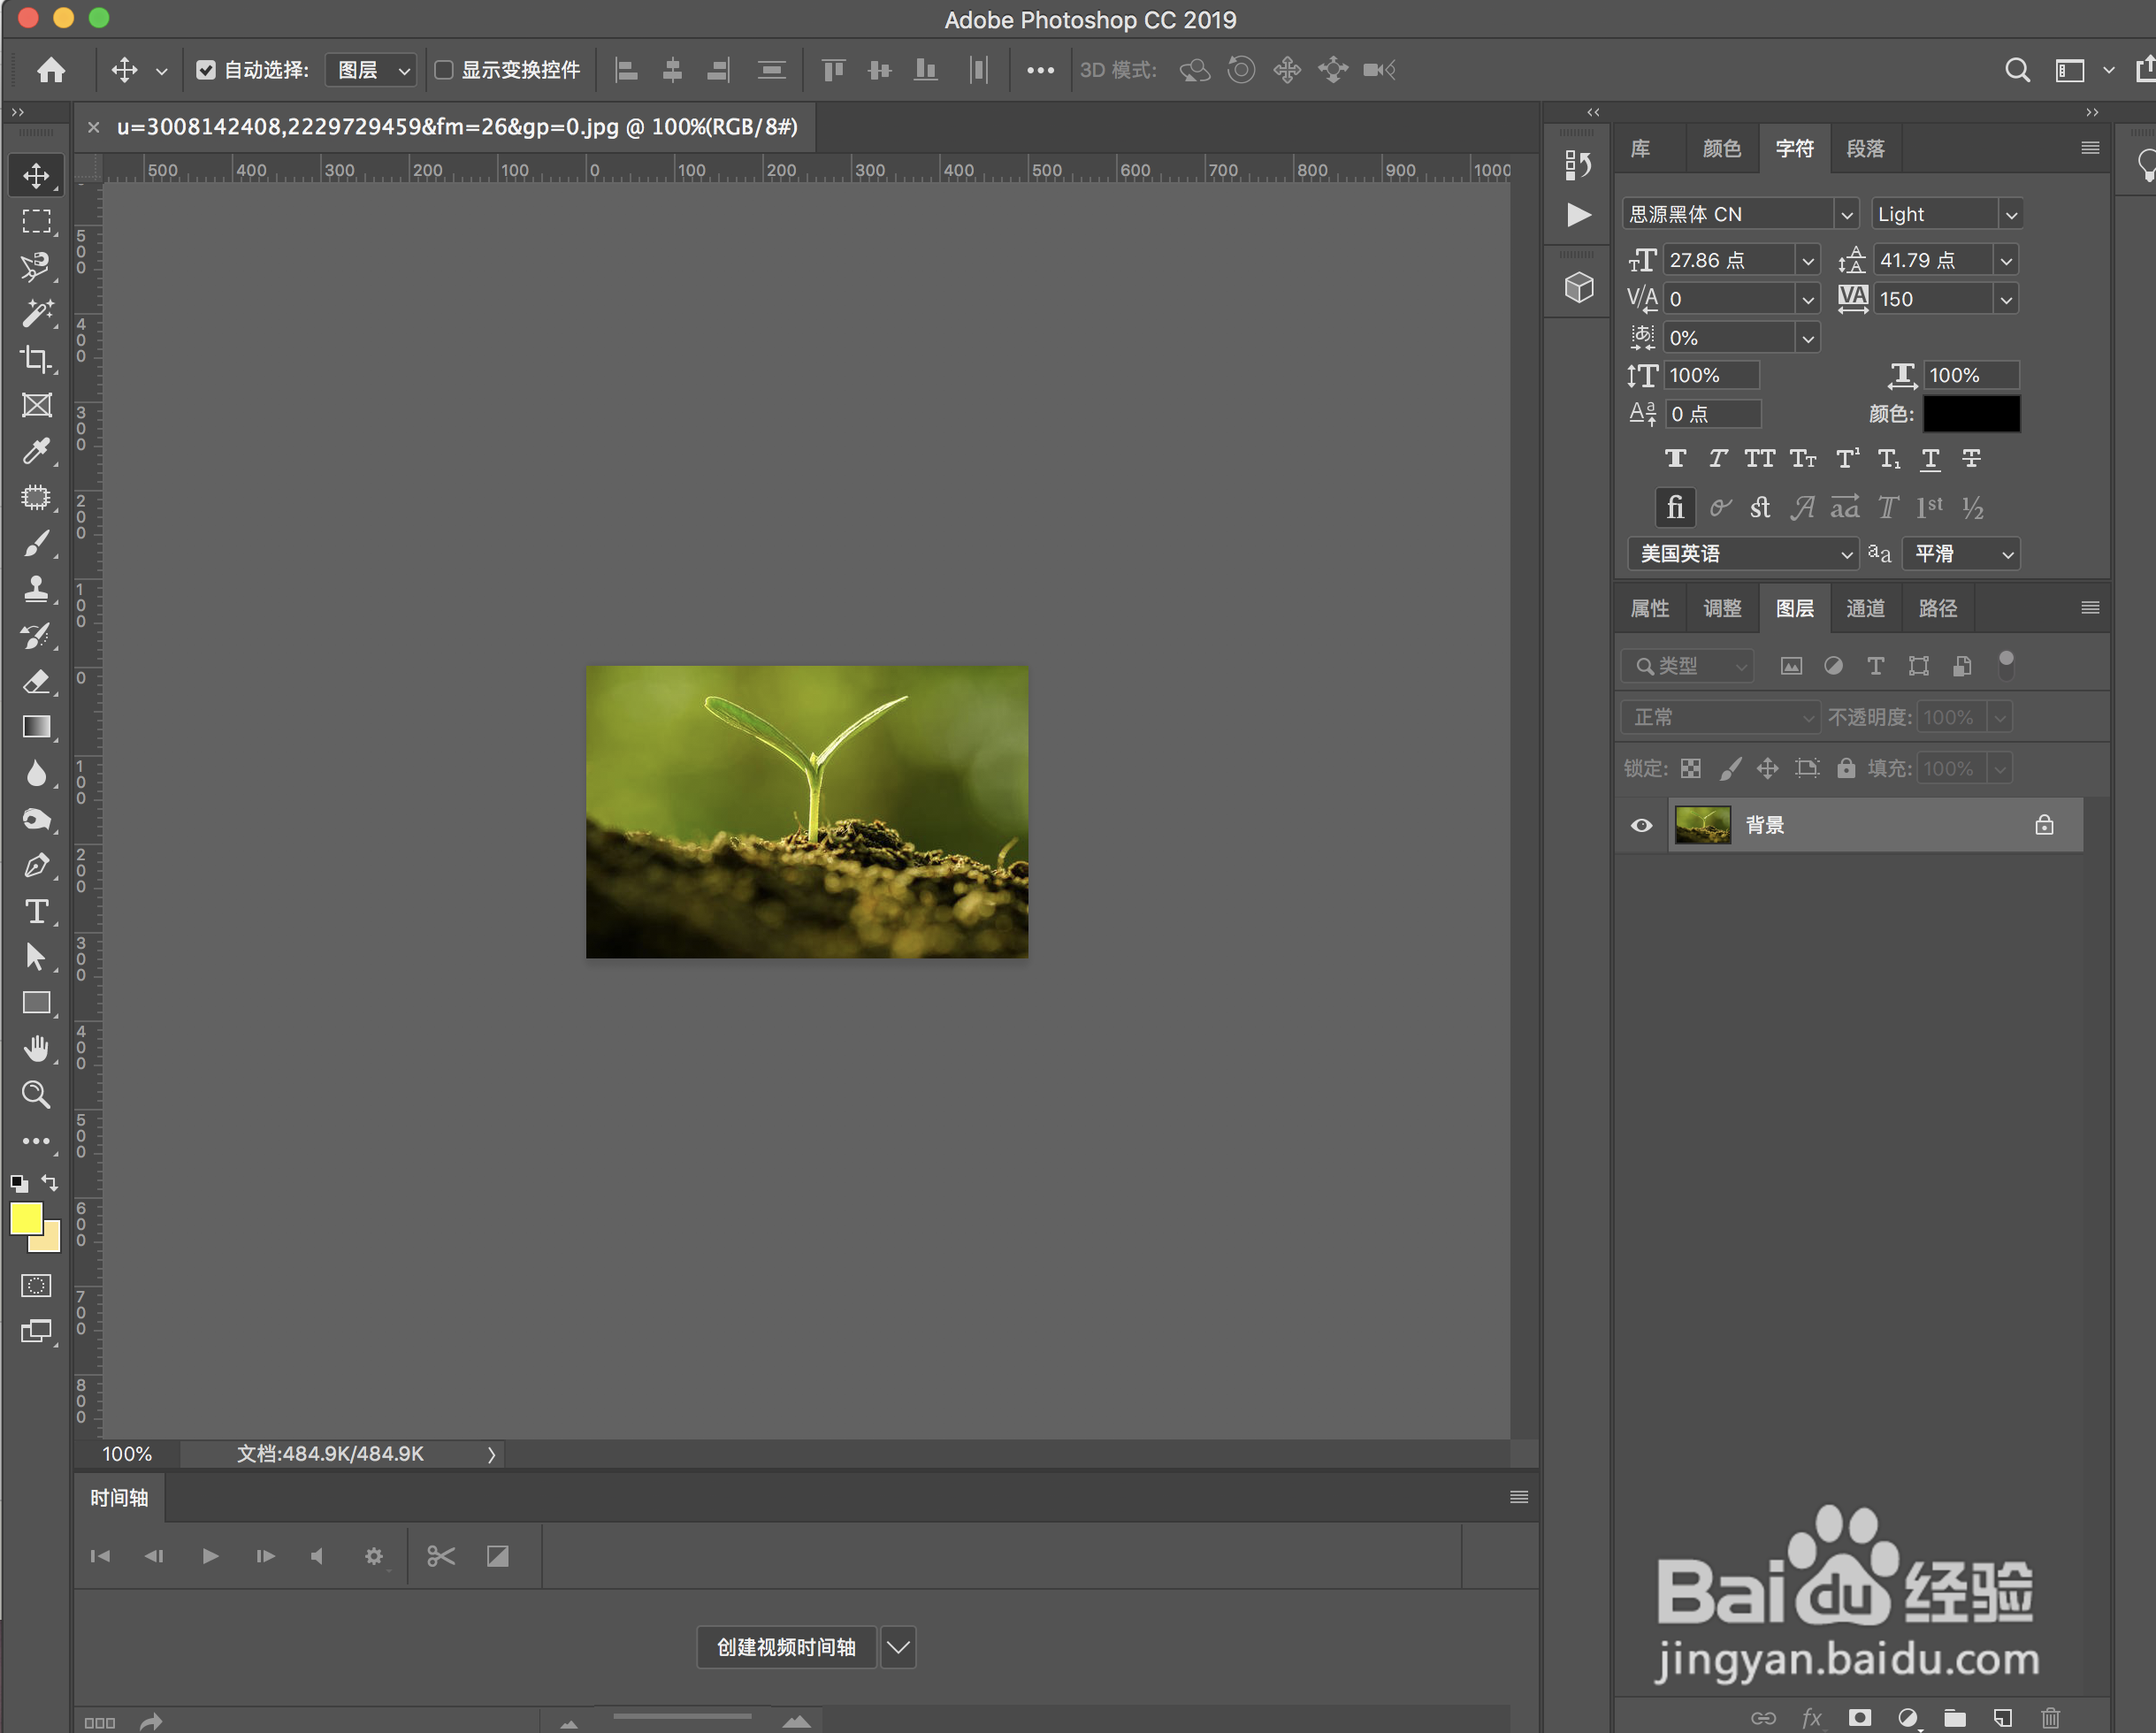Image resolution: width=2156 pixels, height=1733 pixels.
Task: Click the black text 颜色 swatch
Action: [1971, 414]
